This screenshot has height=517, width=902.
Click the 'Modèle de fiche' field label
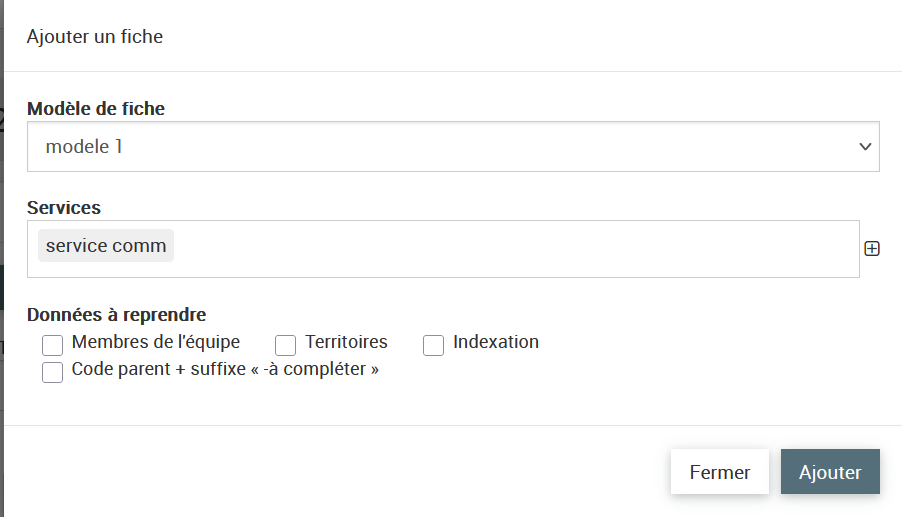96,109
